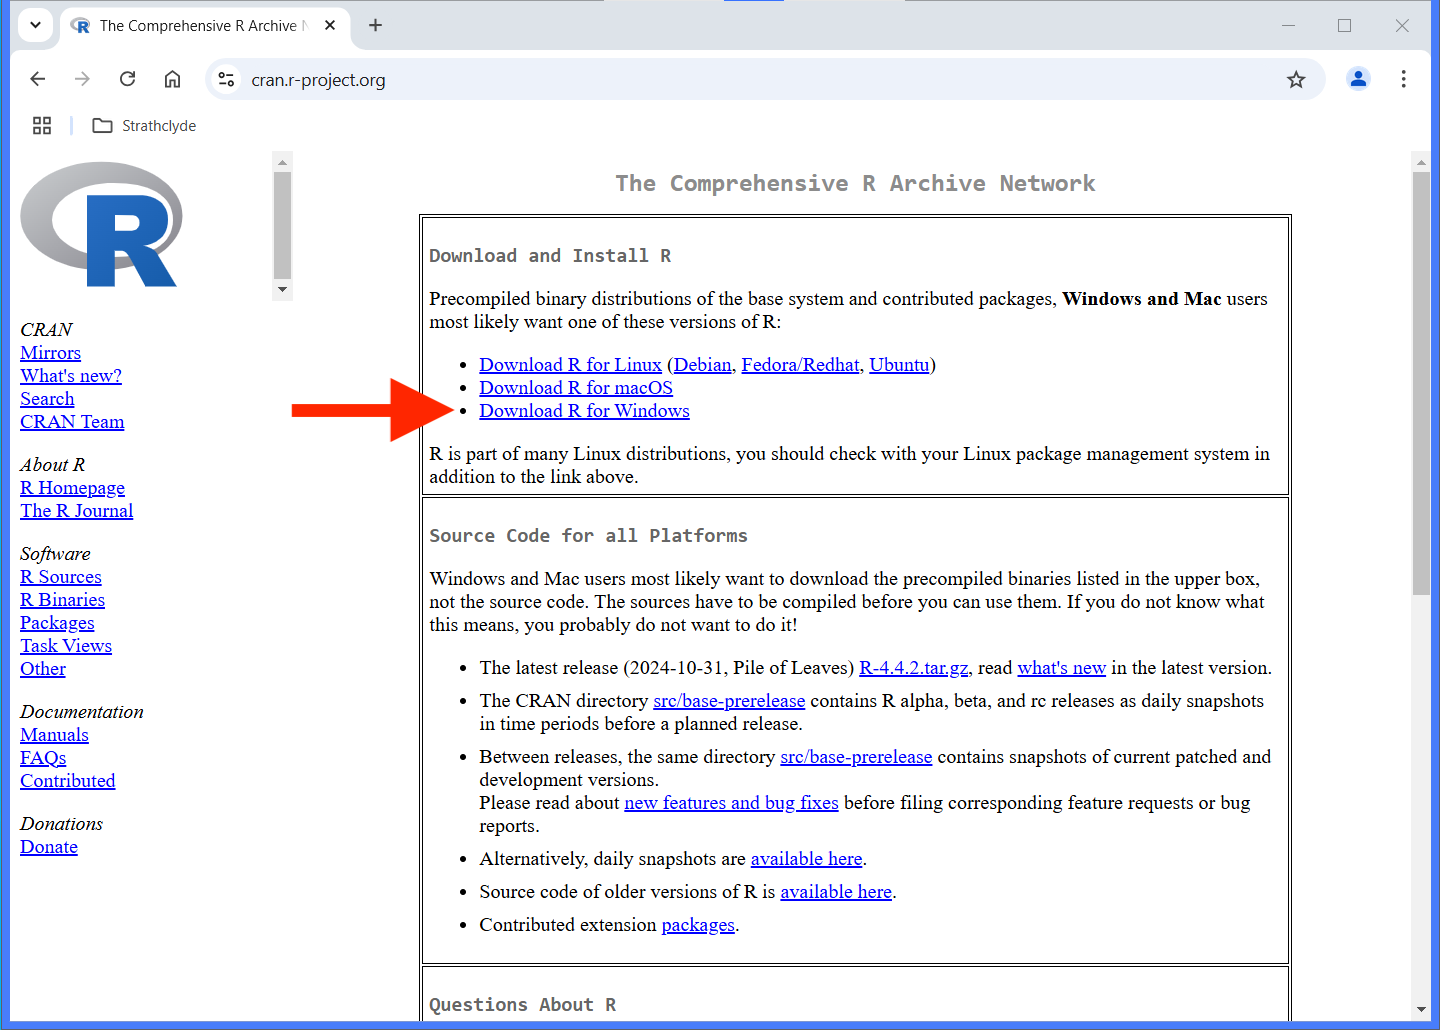Screen dimensions: 1440x1030
Task: Bookmark this page with the star icon
Action: pyautogui.click(x=1296, y=79)
